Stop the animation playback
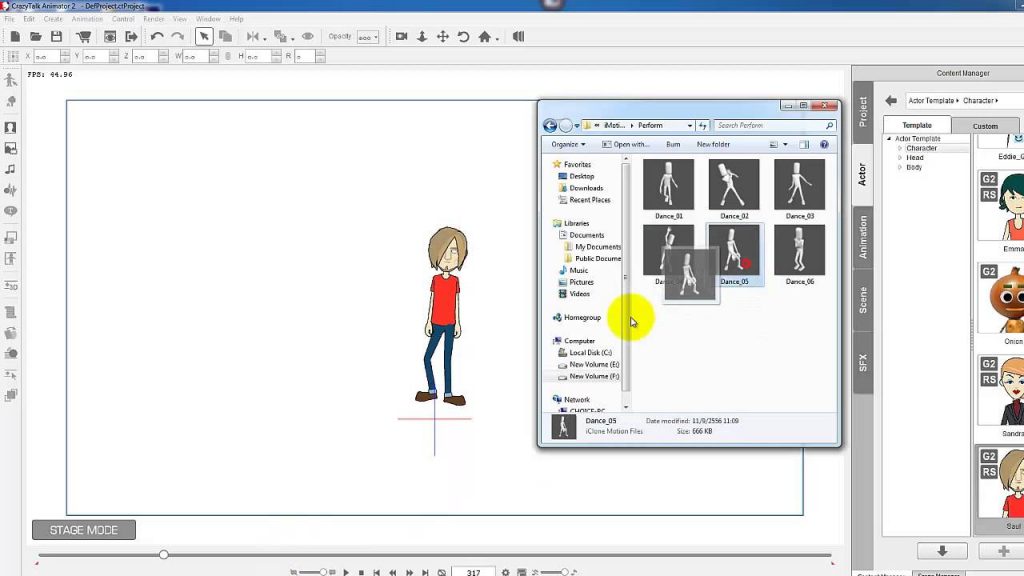 361,573
